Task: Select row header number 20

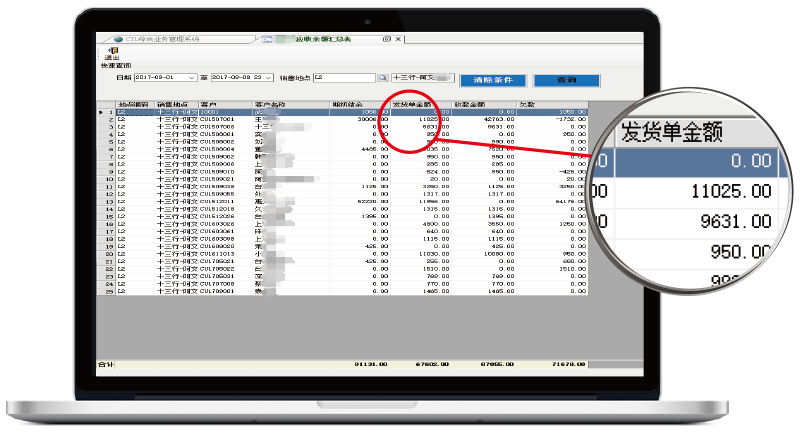Action: [106, 254]
